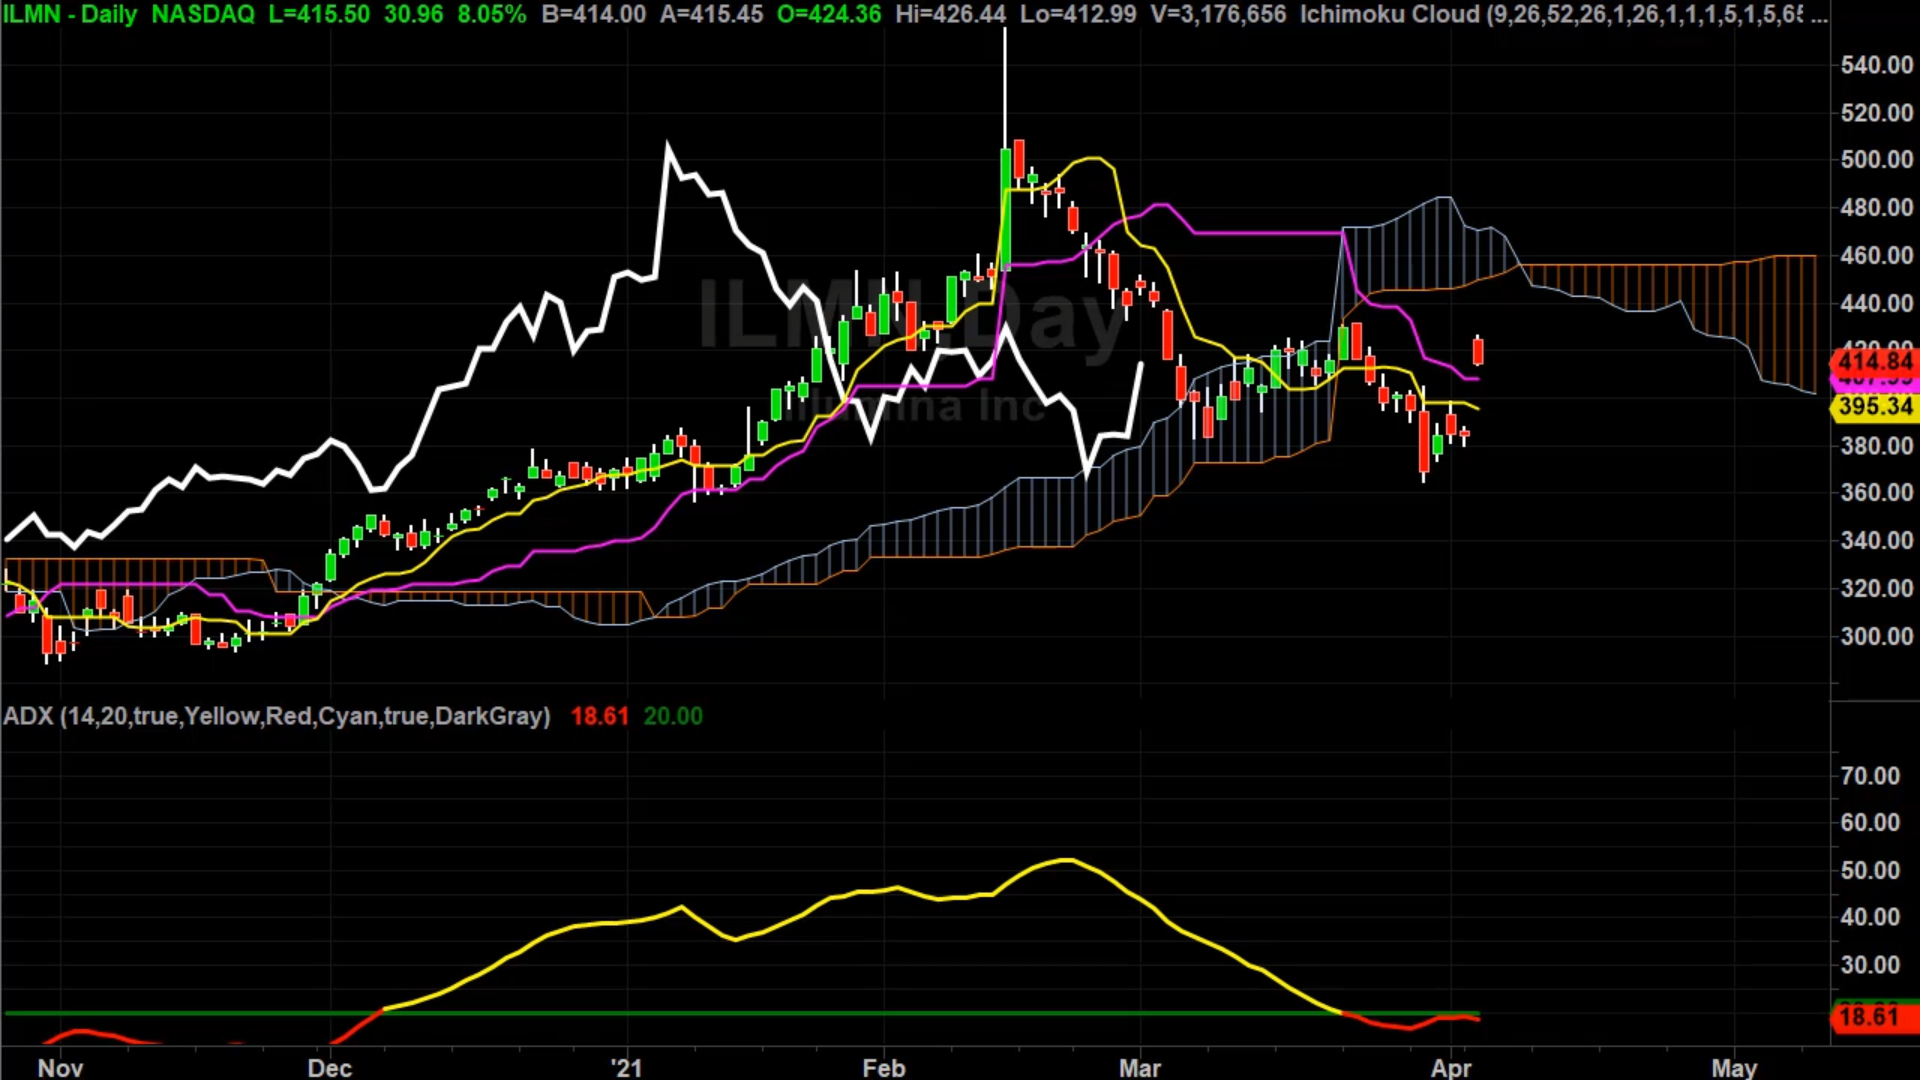Screen dimensions: 1920x1080
Task: Click the Mar date axis label
Action: click(x=1140, y=1067)
